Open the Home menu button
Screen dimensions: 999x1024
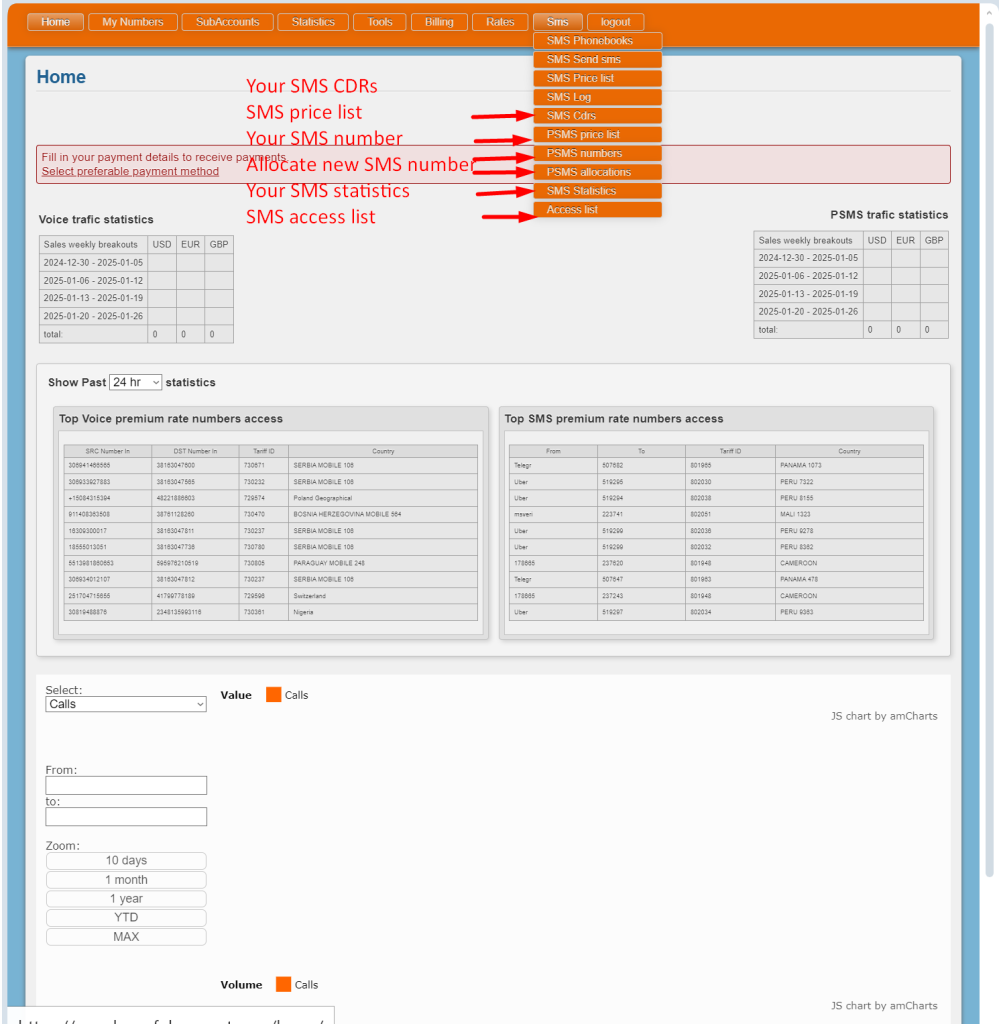(56, 22)
